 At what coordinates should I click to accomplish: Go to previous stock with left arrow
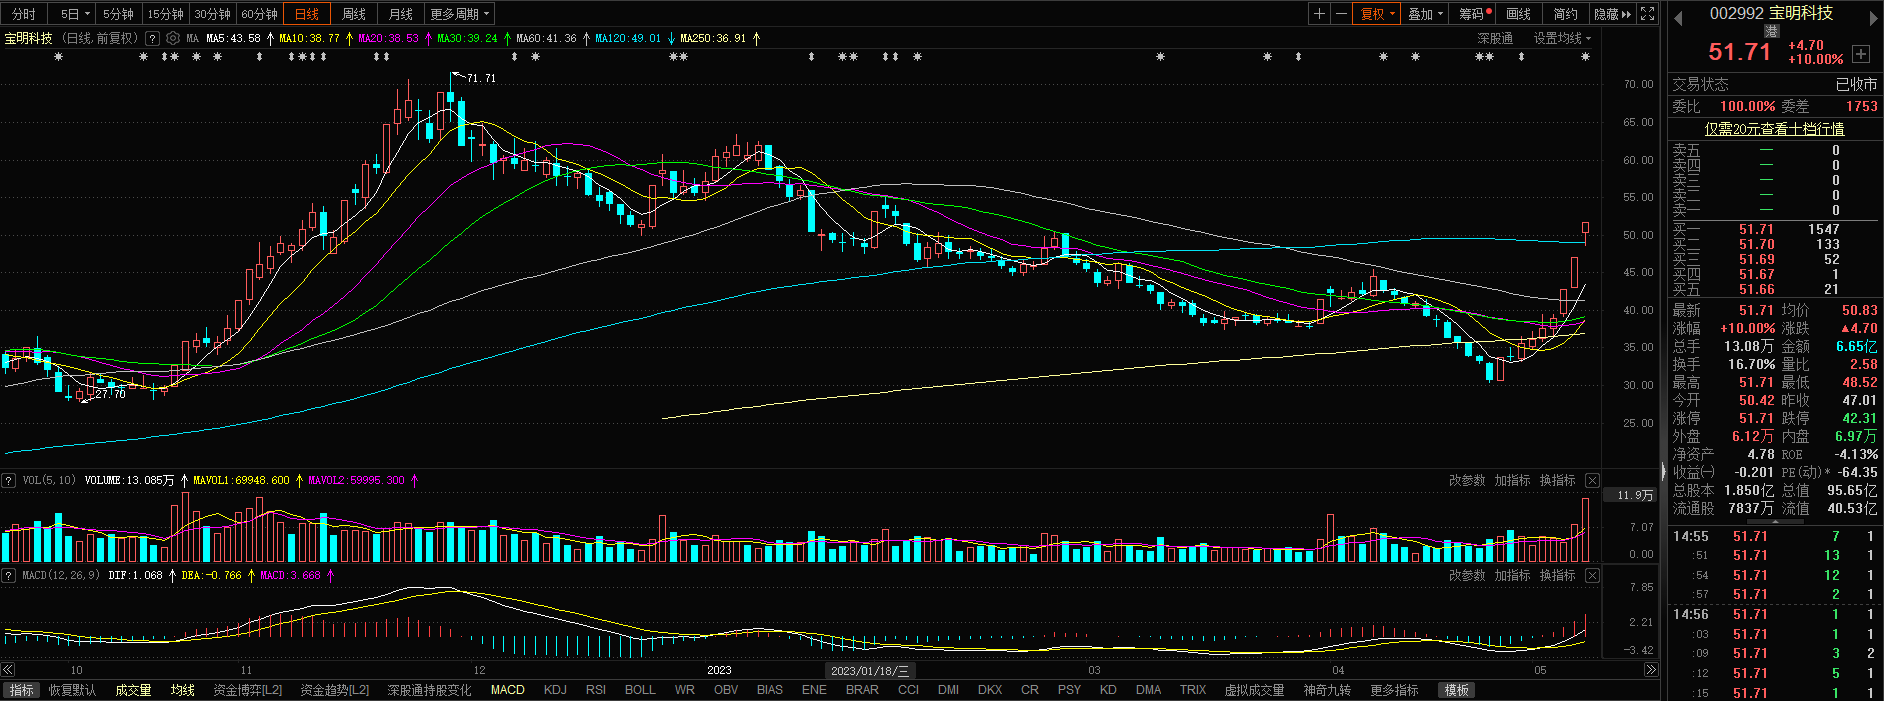(1679, 16)
